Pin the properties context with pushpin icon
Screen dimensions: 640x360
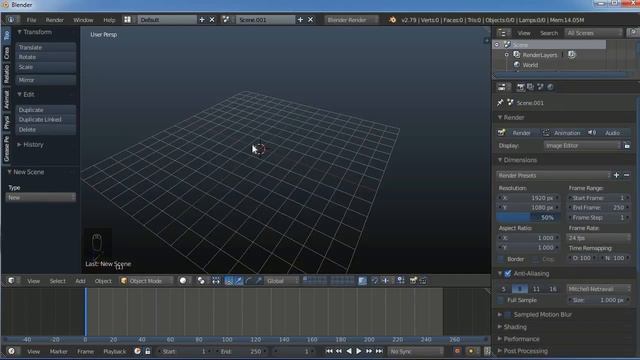point(500,103)
